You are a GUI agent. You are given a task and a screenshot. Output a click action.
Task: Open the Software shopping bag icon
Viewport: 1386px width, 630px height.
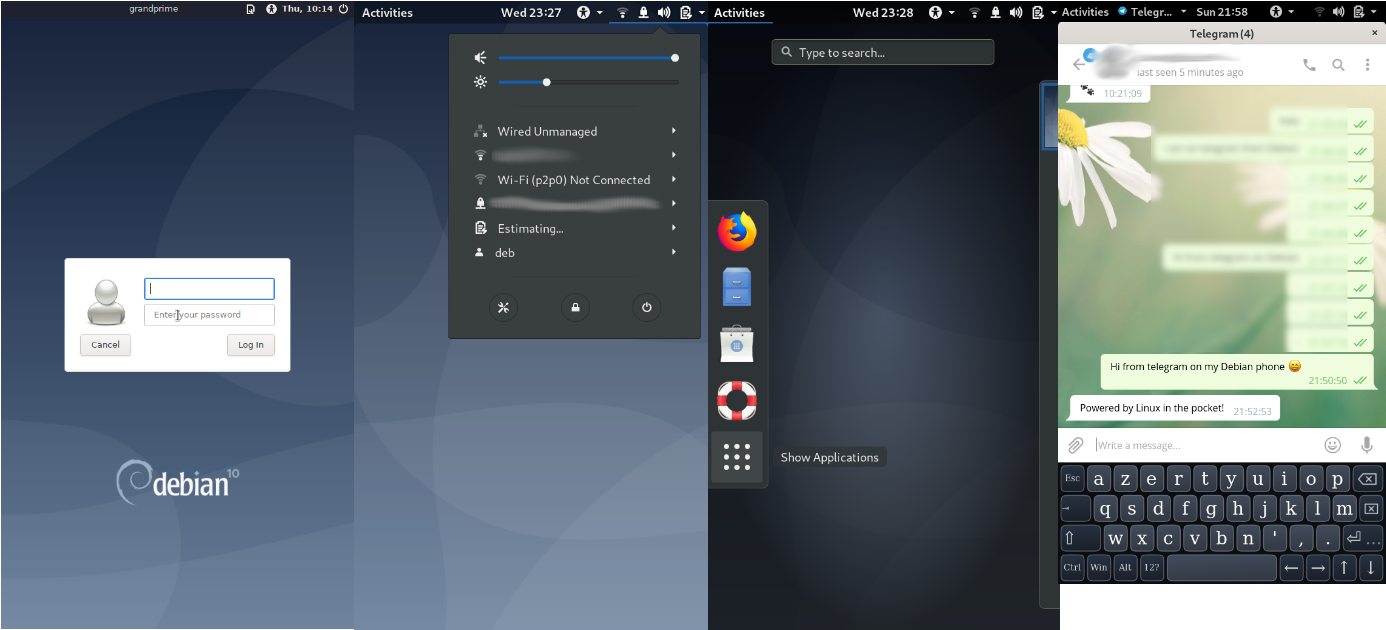click(737, 344)
